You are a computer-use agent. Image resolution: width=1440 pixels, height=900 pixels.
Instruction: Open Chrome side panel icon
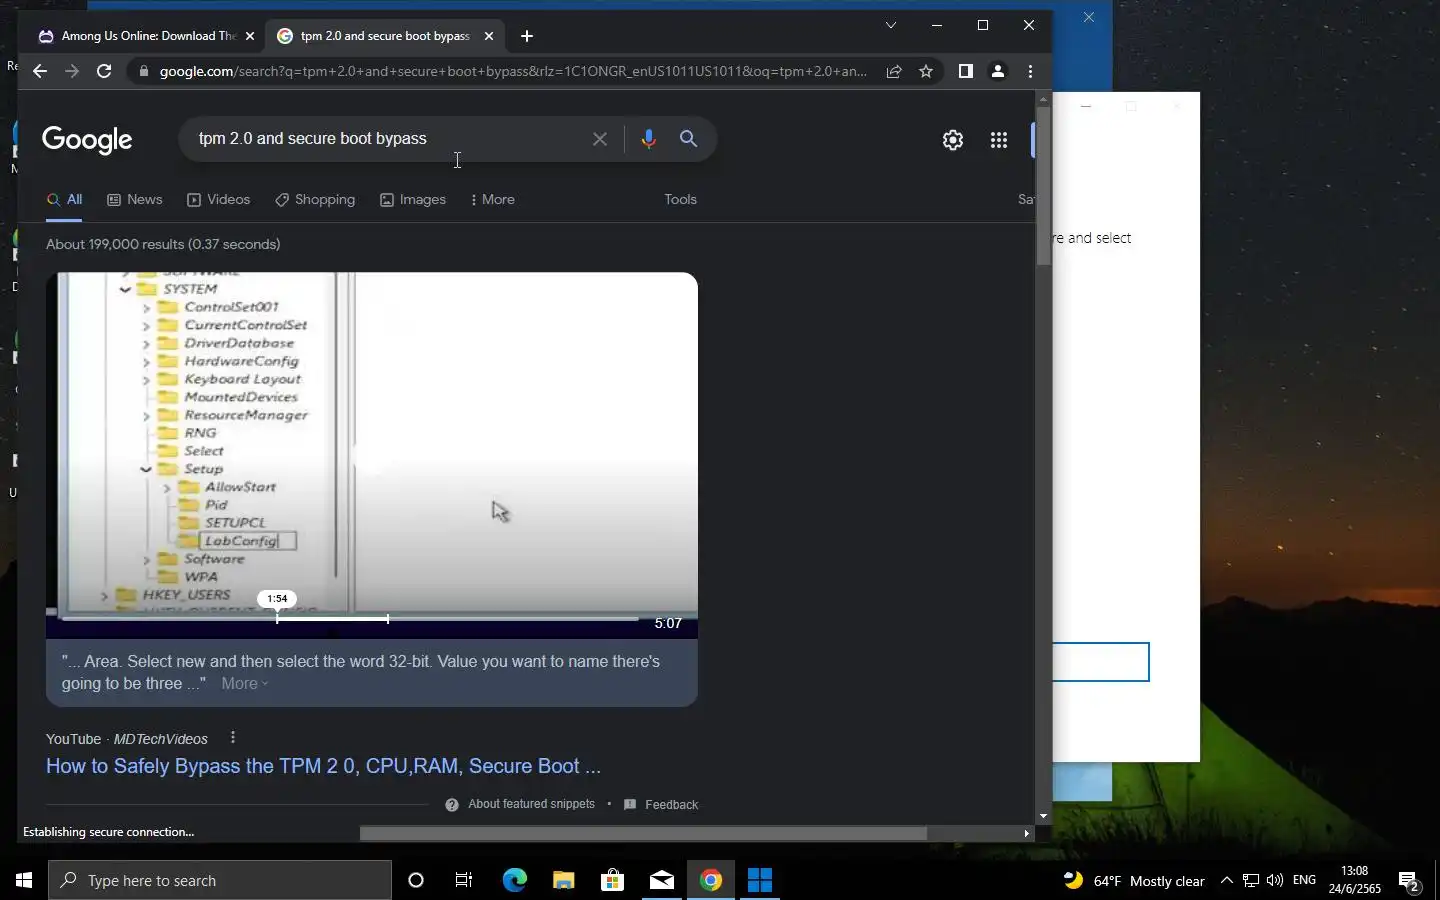click(x=965, y=71)
